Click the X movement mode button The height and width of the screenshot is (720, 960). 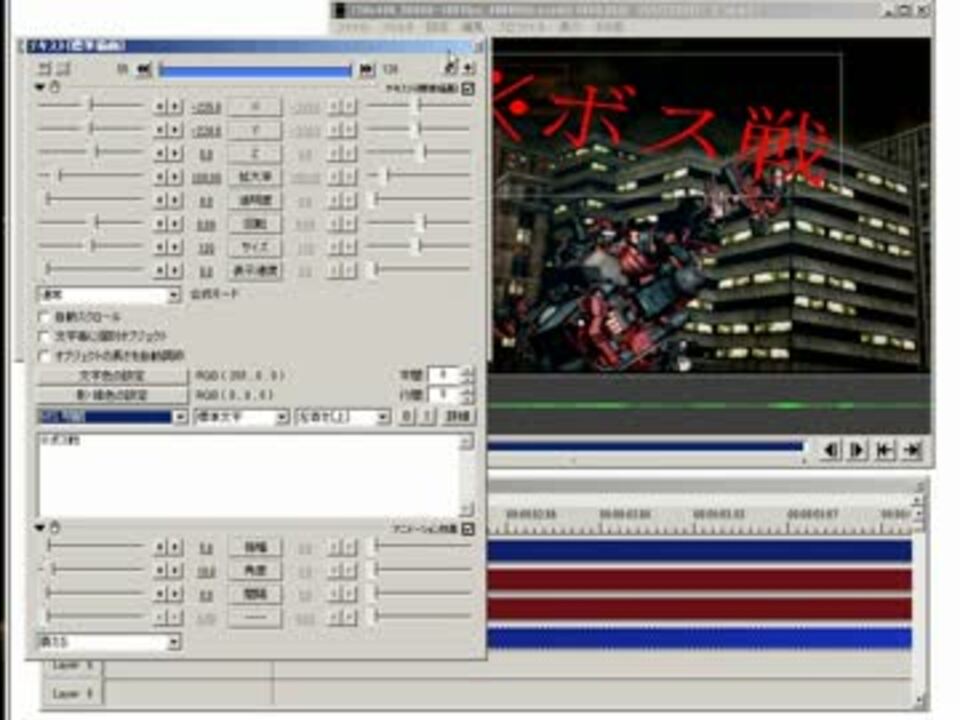pos(255,107)
